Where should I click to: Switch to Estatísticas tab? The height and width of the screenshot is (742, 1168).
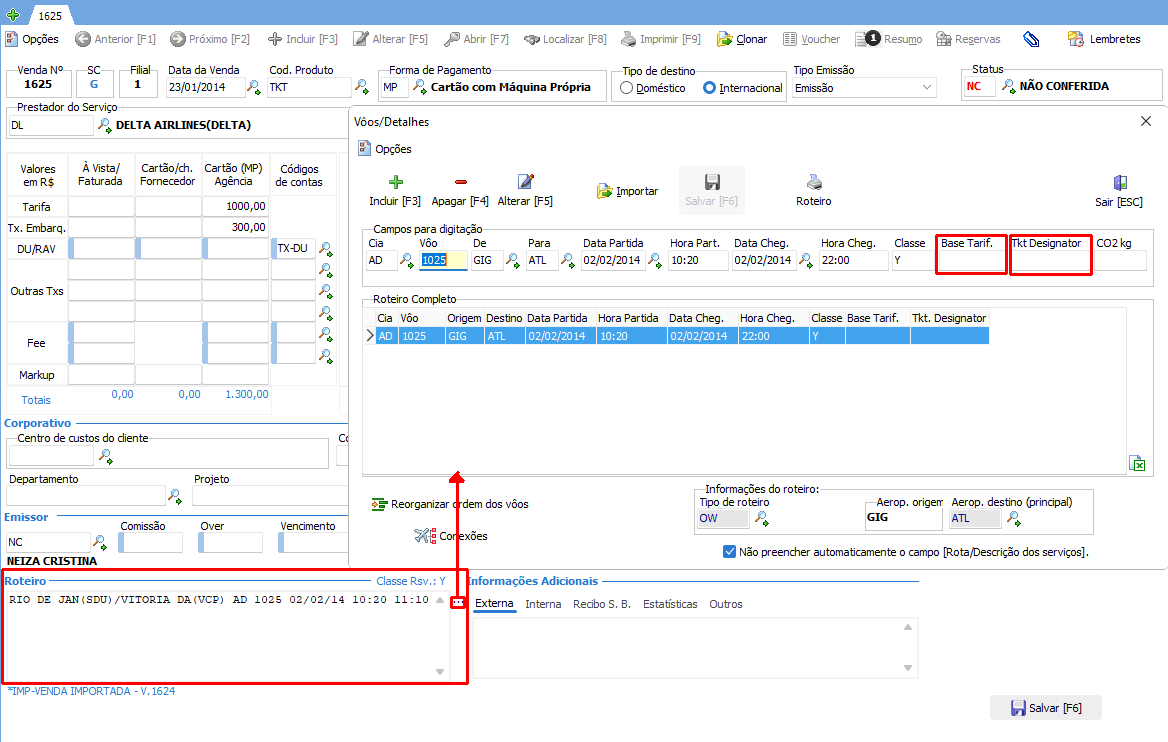pos(670,604)
